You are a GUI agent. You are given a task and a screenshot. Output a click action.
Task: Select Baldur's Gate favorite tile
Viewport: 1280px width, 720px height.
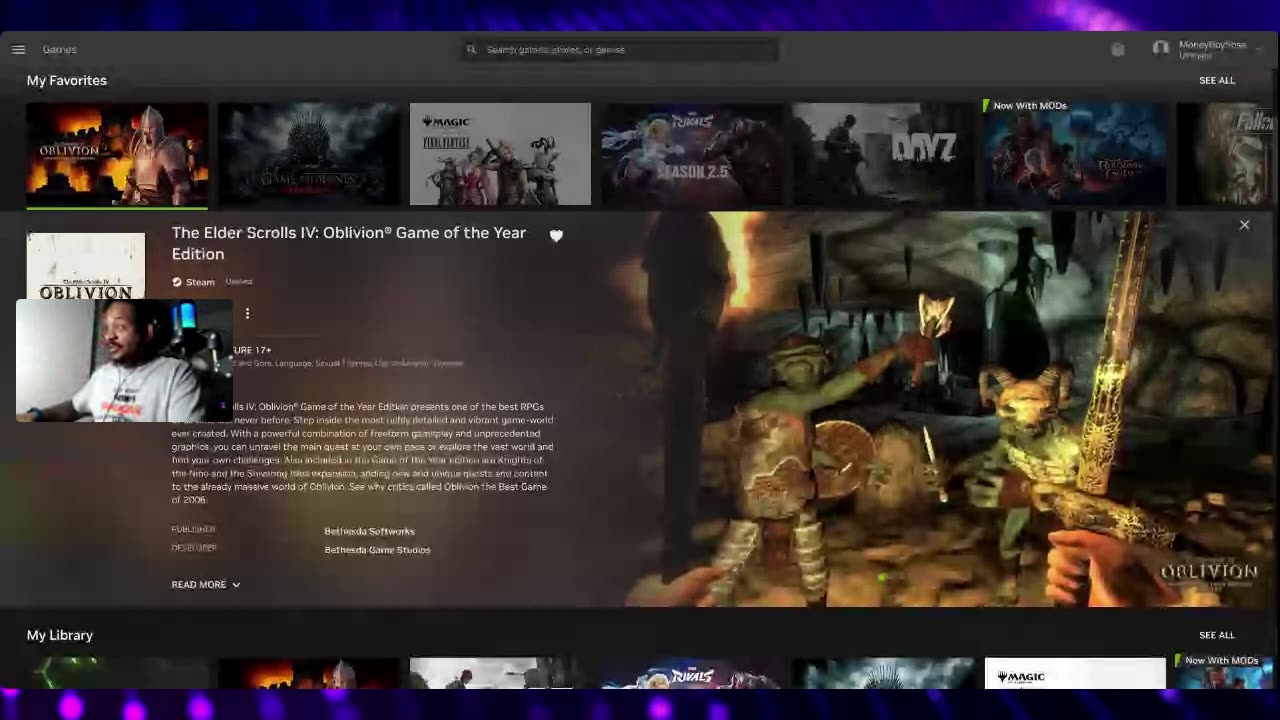click(1075, 154)
